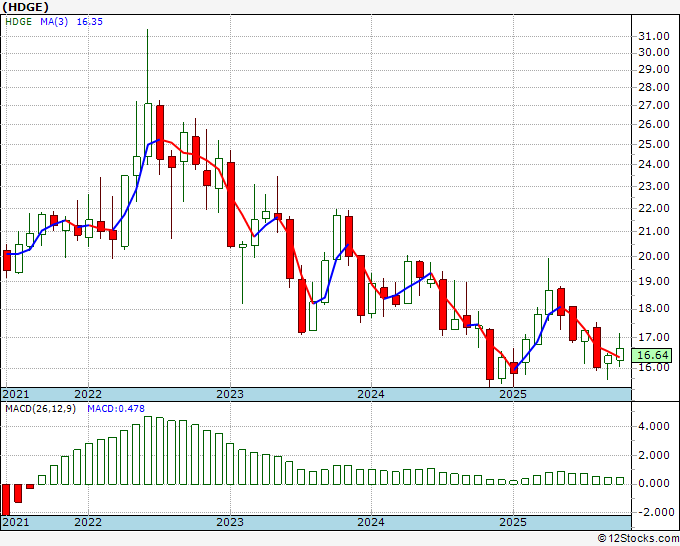Screen dimensions: 680x546
Task: Select 2023 on the price chart timeline
Action: click(x=230, y=394)
